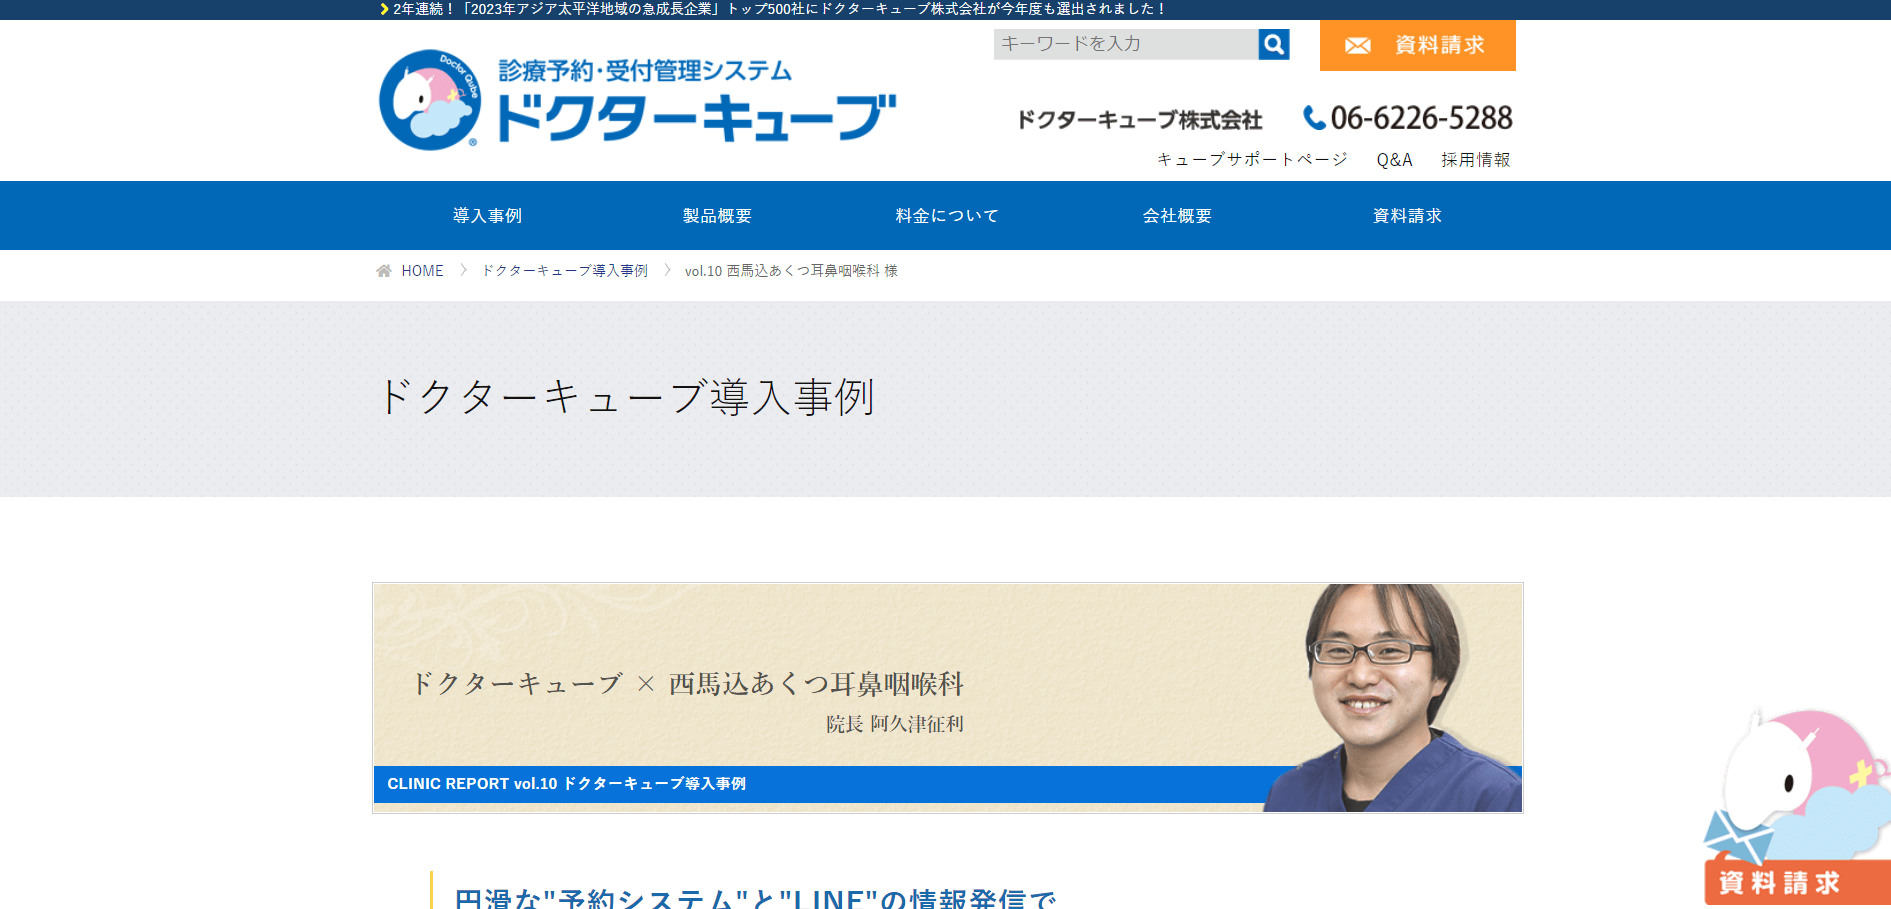Click the Doctor Cube unicorn logo
This screenshot has width=1891, height=909.
(431, 100)
